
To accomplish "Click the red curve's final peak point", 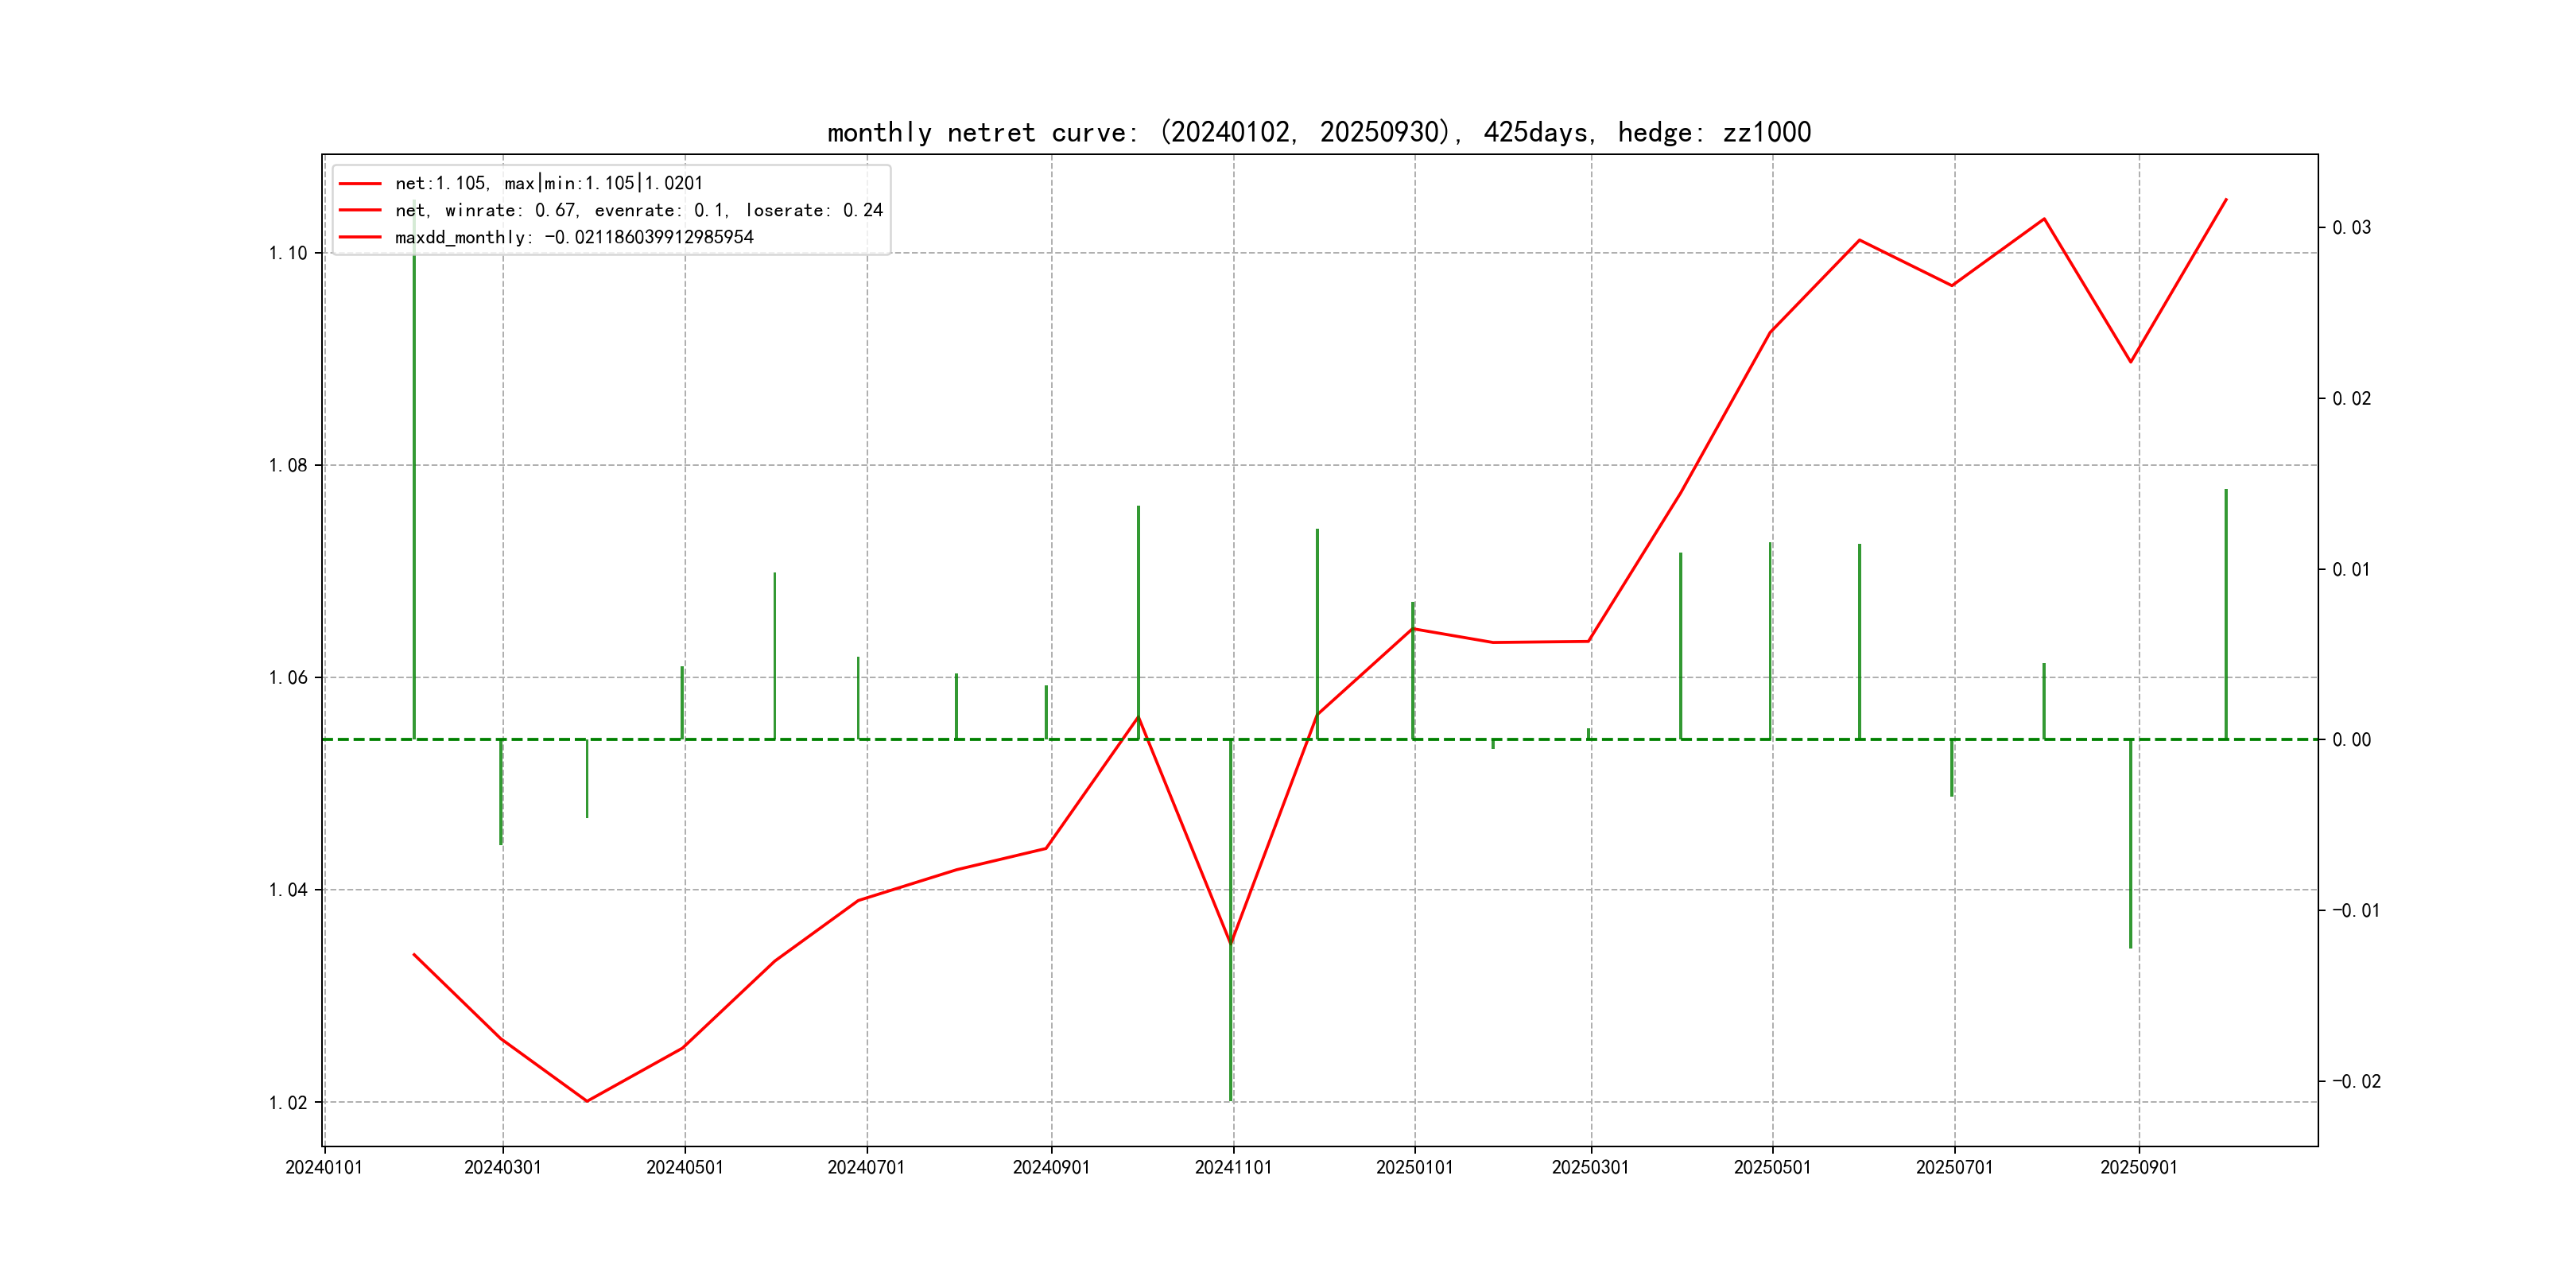I will [x=2226, y=199].
